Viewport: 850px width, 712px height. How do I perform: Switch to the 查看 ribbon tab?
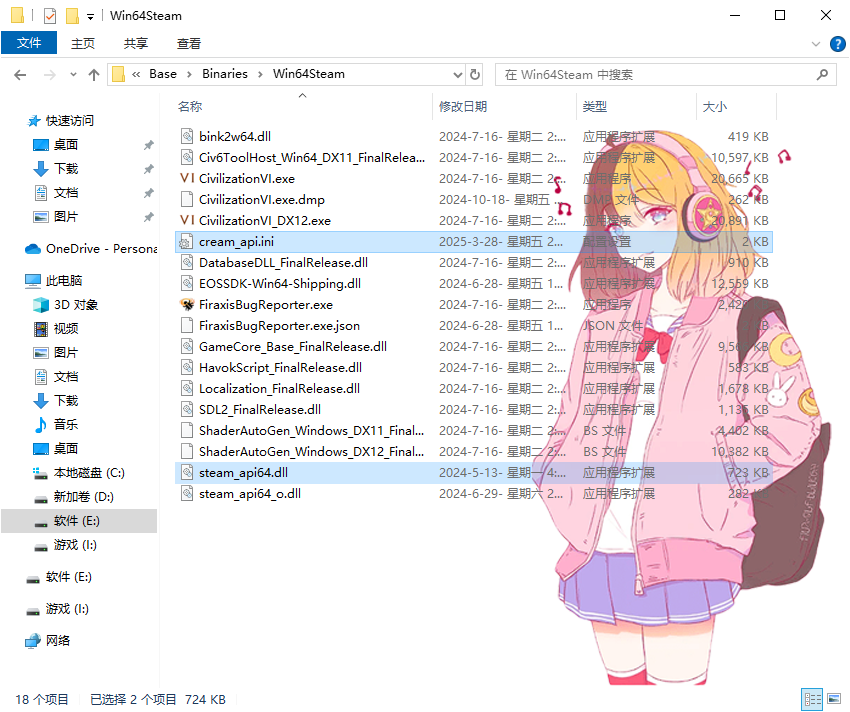189,43
